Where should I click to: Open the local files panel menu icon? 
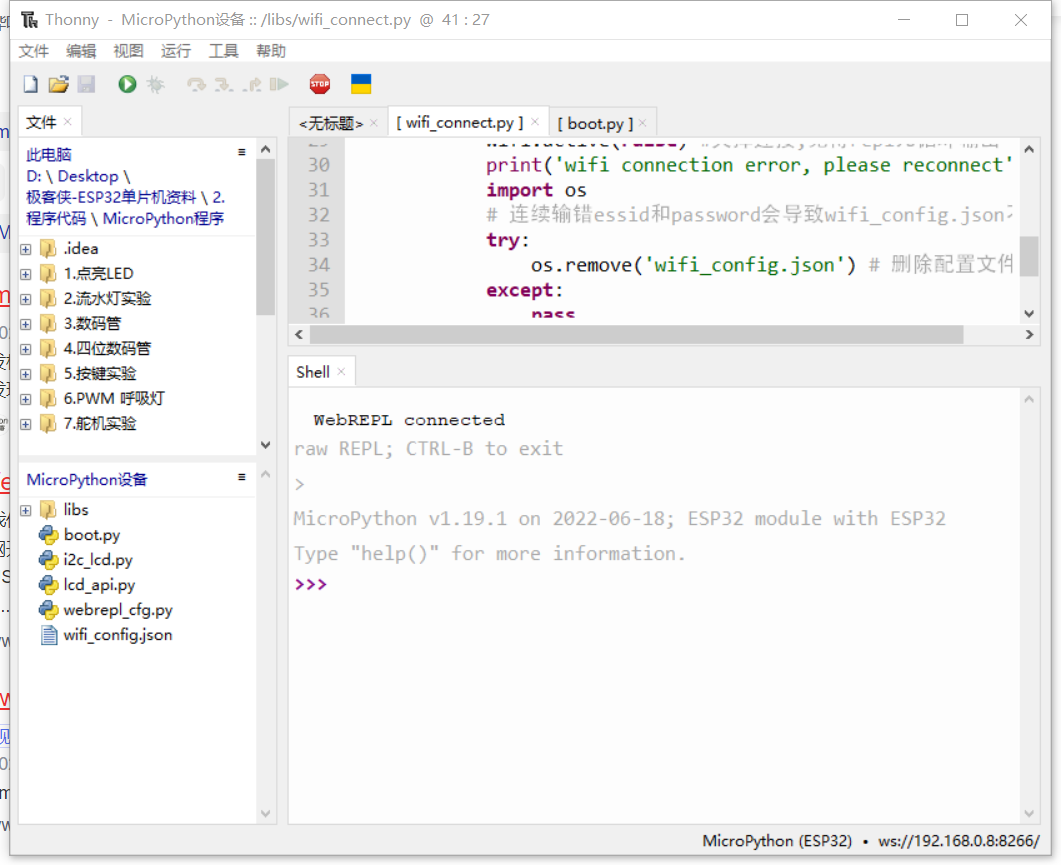tap(241, 152)
